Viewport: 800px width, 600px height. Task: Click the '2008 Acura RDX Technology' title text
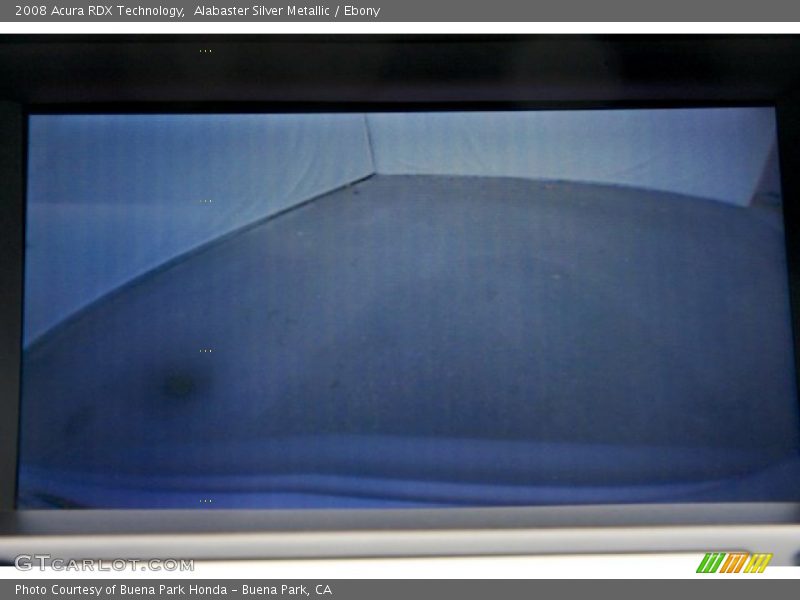[x=99, y=11]
